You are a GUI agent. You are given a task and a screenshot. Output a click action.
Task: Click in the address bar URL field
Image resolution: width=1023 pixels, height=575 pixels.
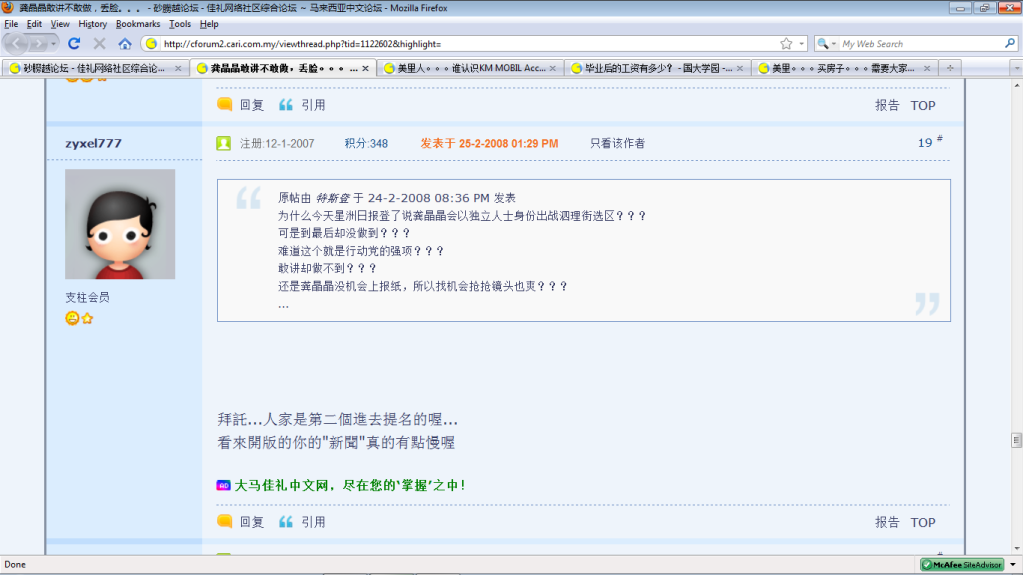[x=460, y=44]
